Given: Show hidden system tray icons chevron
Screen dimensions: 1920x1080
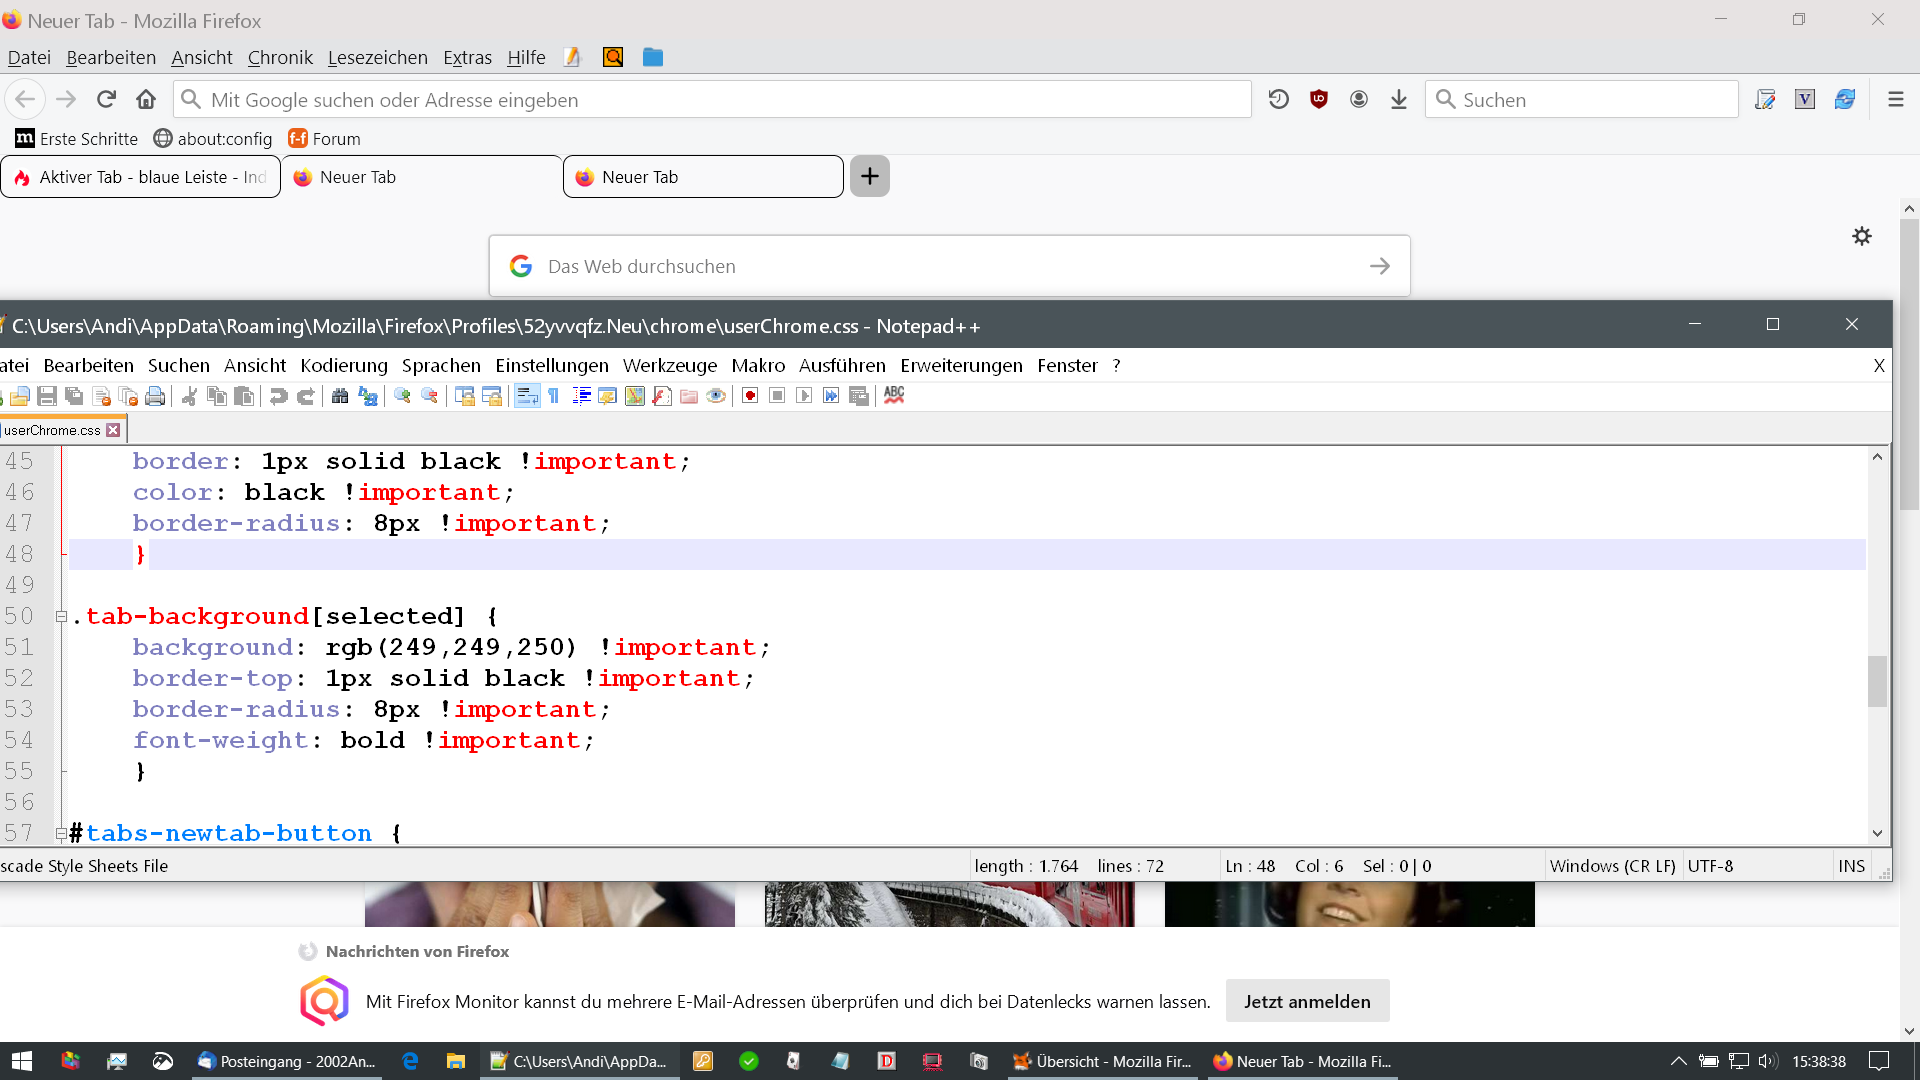Looking at the screenshot, I should pyautogui.click(x=1678, y=1061).
